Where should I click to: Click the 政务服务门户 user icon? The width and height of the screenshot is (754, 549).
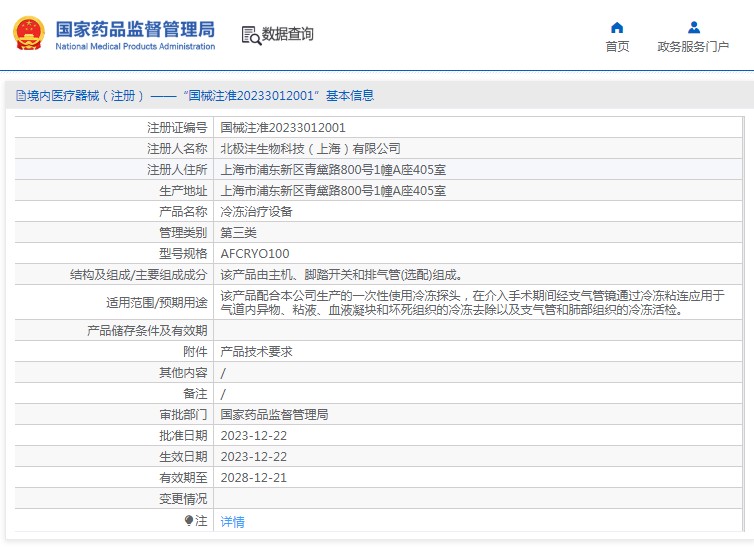coord(693,27)
